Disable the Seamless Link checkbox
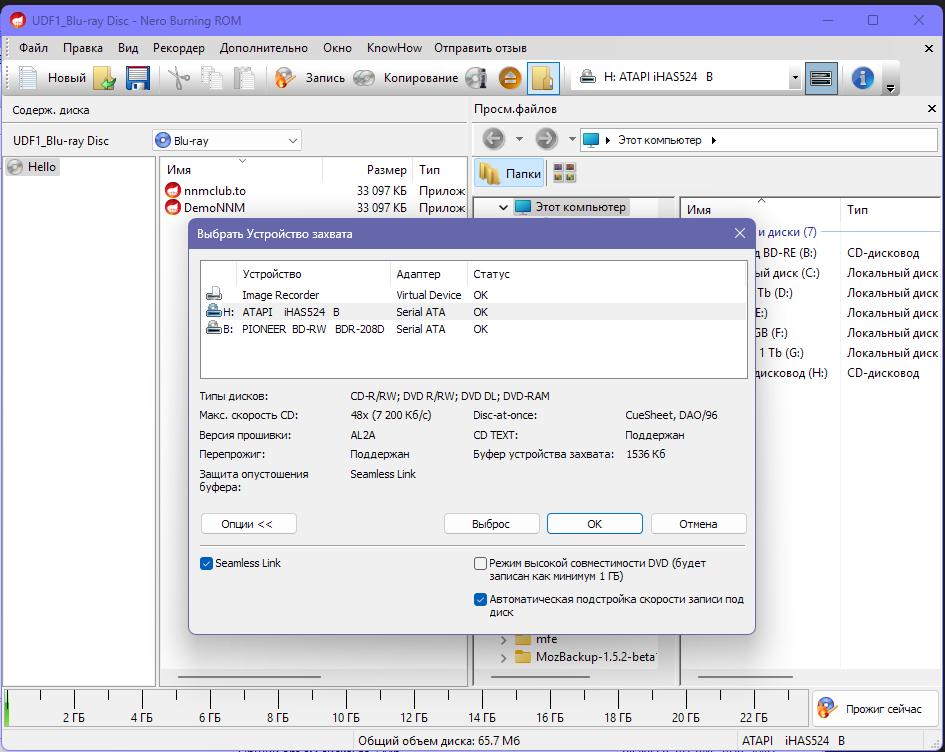This screenshot has height=752, width=945. [x=206, y=563]
